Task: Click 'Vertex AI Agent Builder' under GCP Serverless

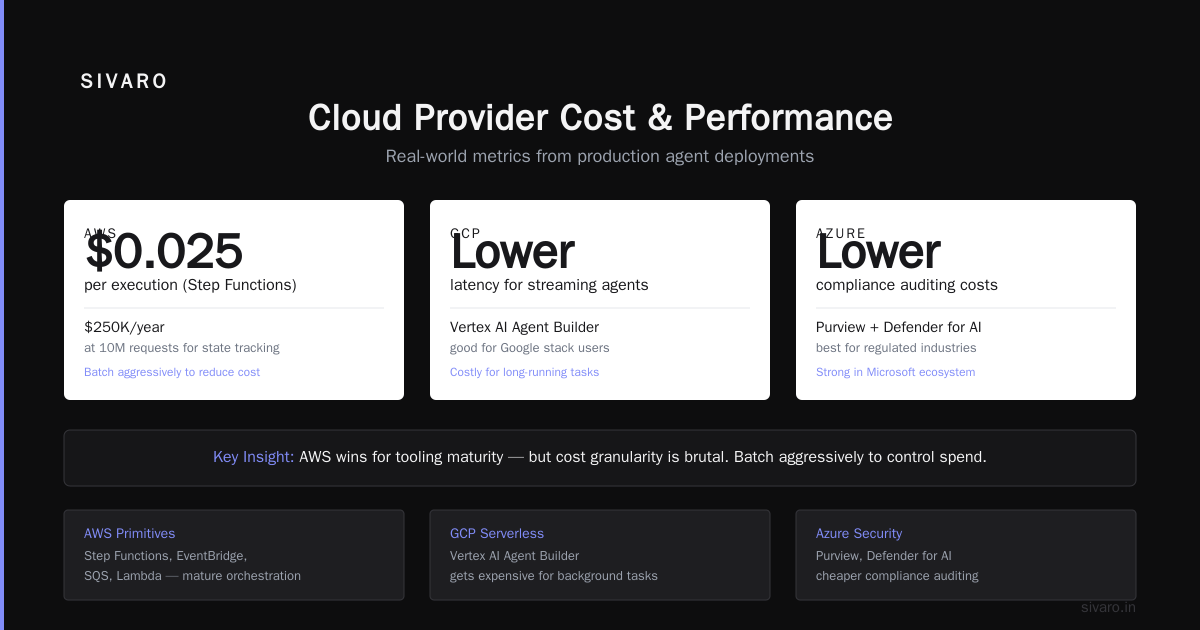Action: click(x=514, y=555)
